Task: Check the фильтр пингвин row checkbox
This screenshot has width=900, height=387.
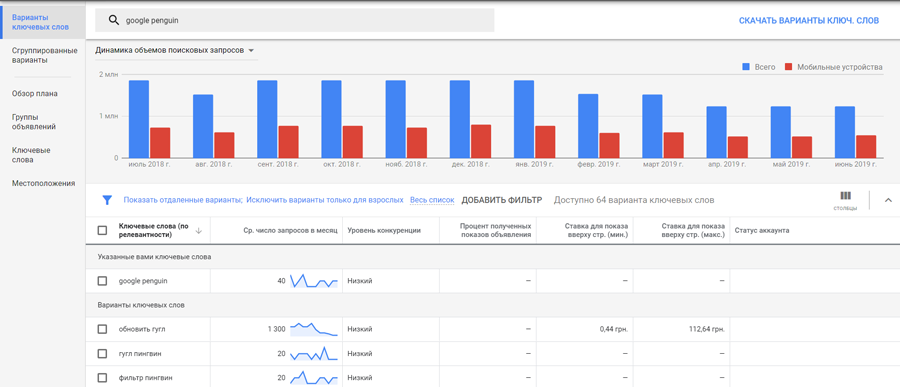Action: (102, 378)
